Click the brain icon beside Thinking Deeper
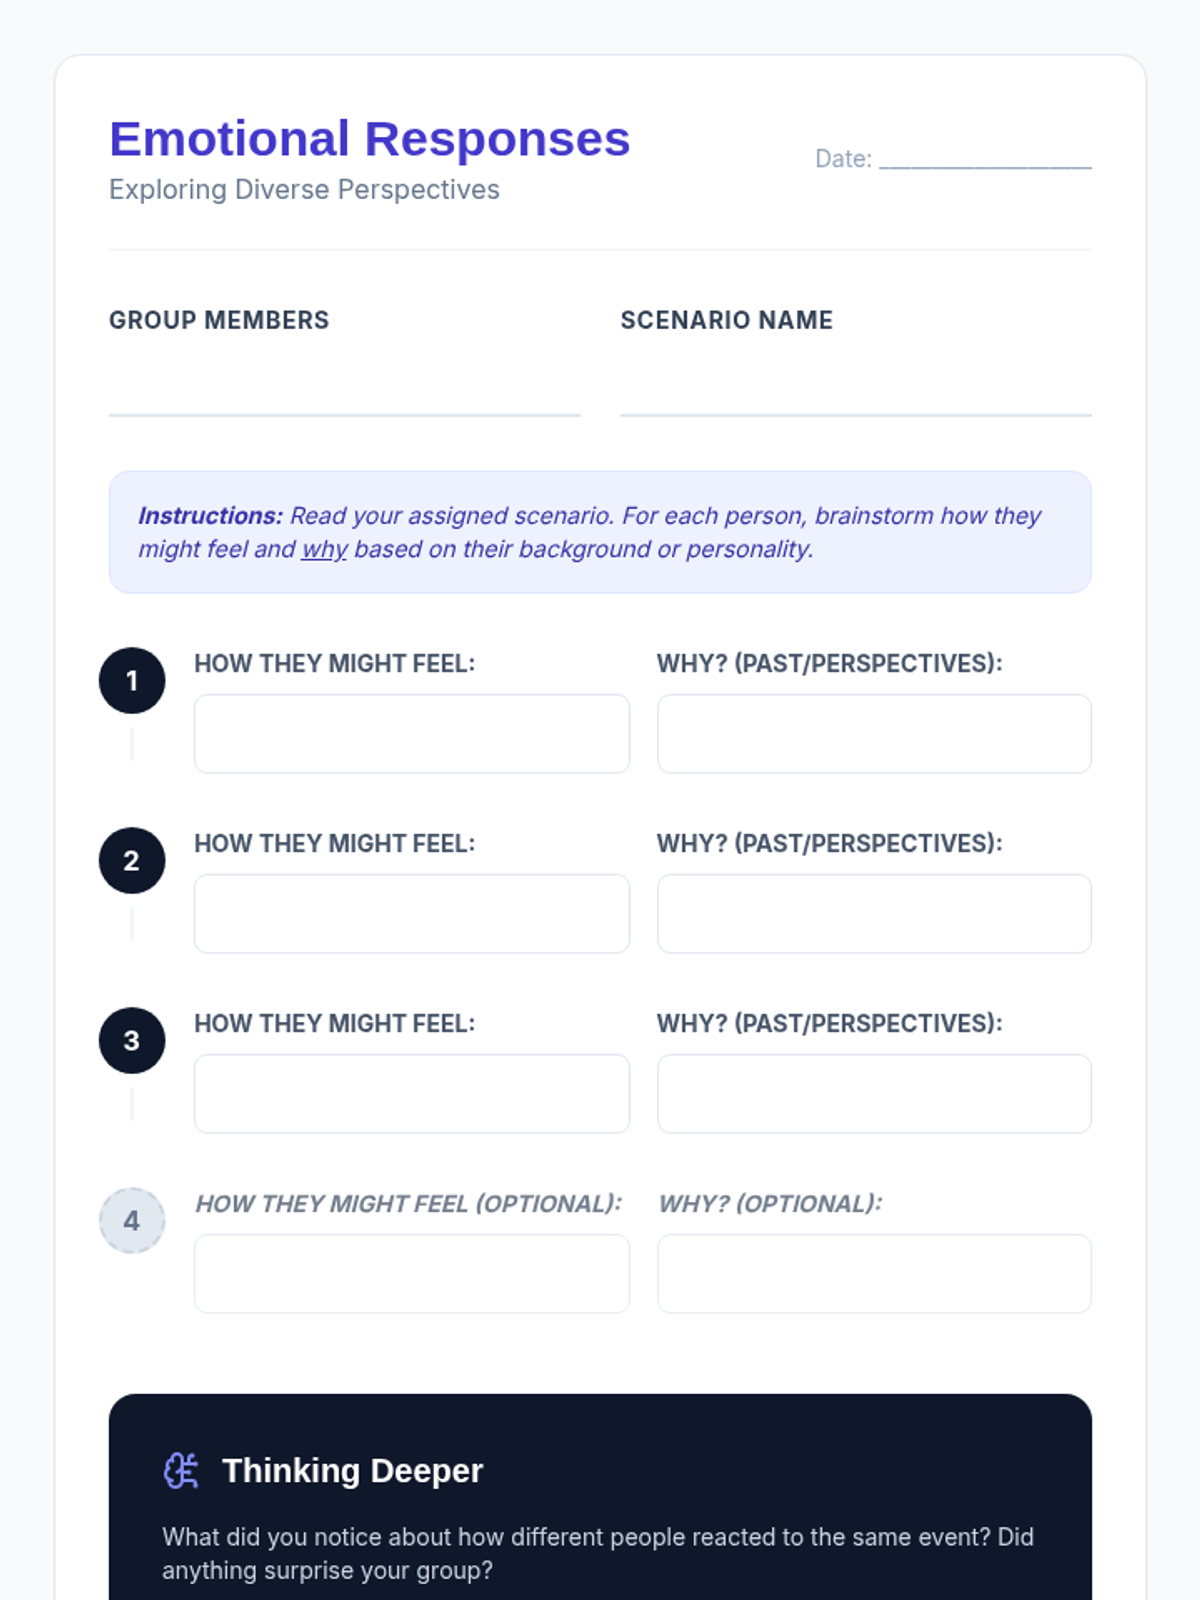Image resolution: width=1200 pixels, height=1600 pixels. [x=181, y=1471]
